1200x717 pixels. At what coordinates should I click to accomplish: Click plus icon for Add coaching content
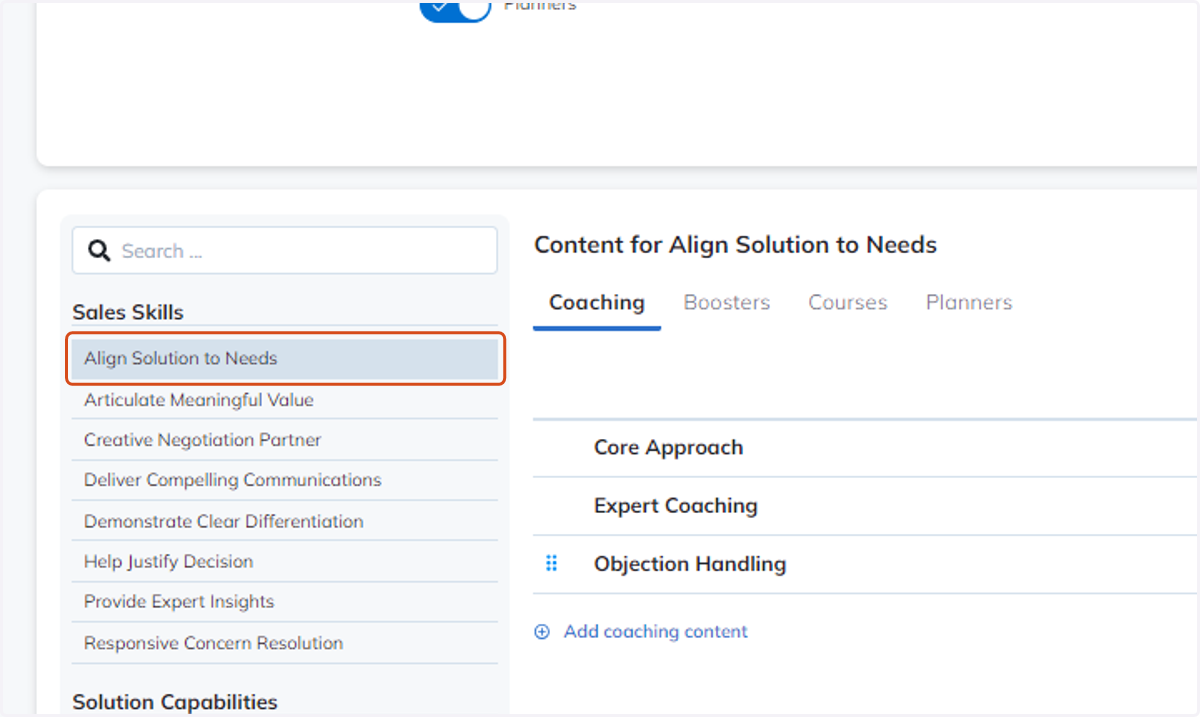(542, 632)
